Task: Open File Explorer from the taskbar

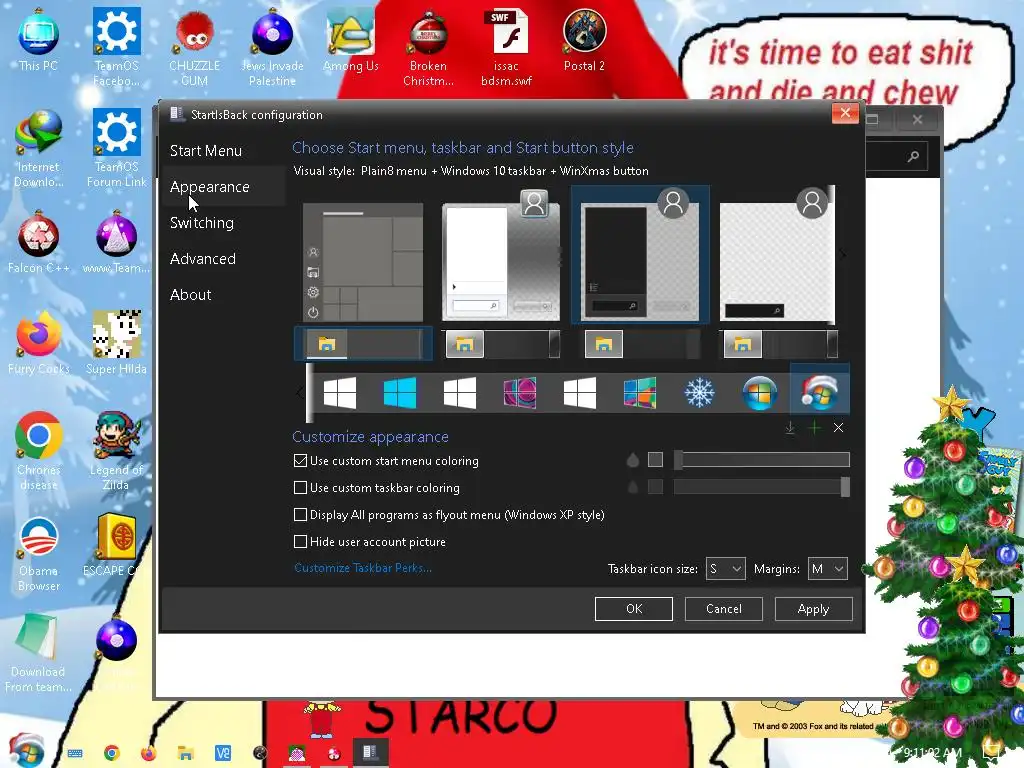Action: pyautogui.click(x=185, y=753)
